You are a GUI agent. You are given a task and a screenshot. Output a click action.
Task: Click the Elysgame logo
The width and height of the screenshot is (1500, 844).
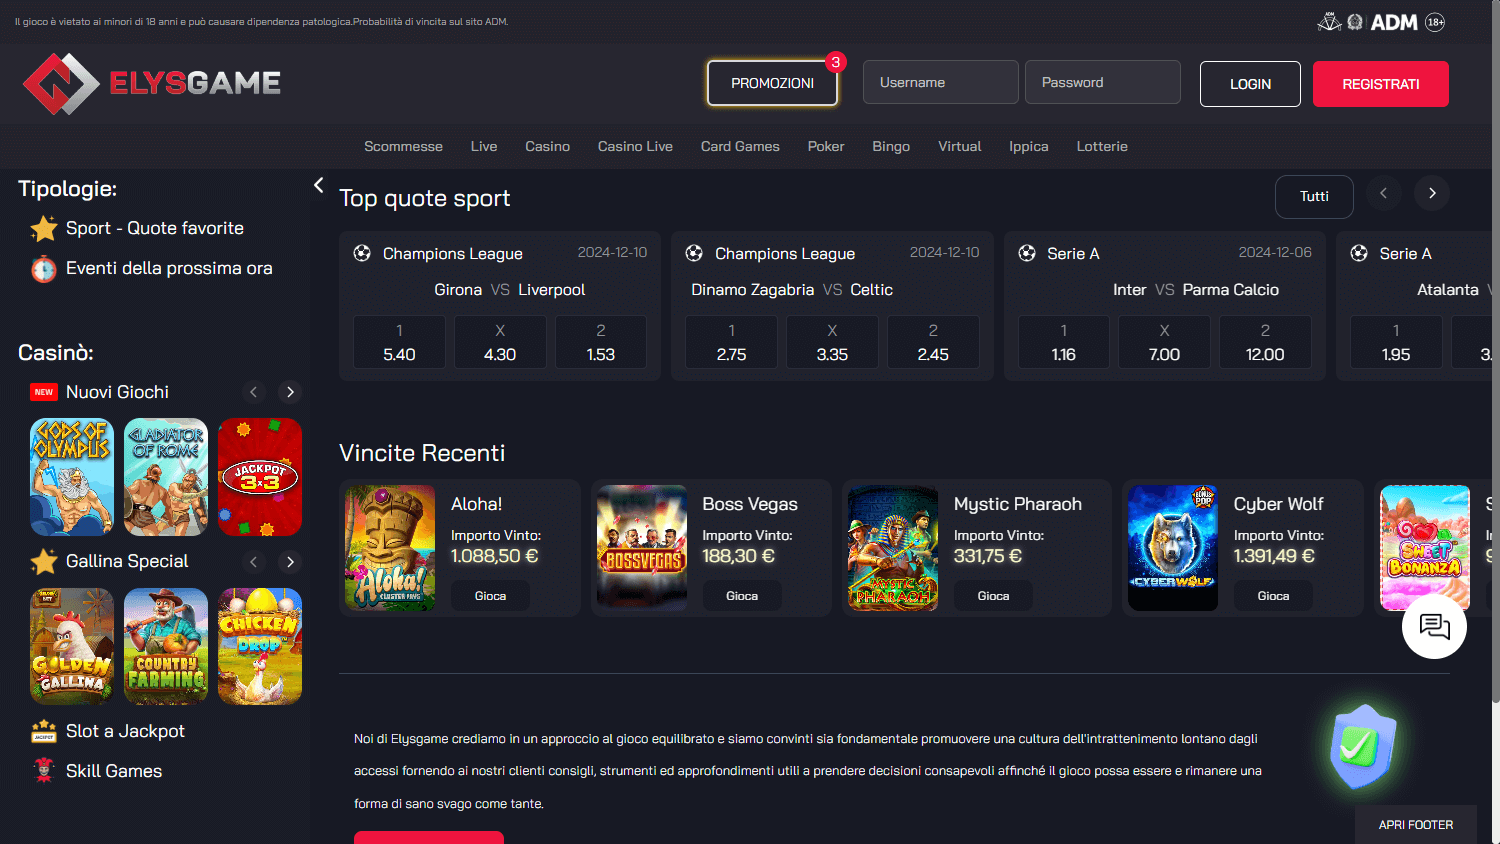click(152, 83)
